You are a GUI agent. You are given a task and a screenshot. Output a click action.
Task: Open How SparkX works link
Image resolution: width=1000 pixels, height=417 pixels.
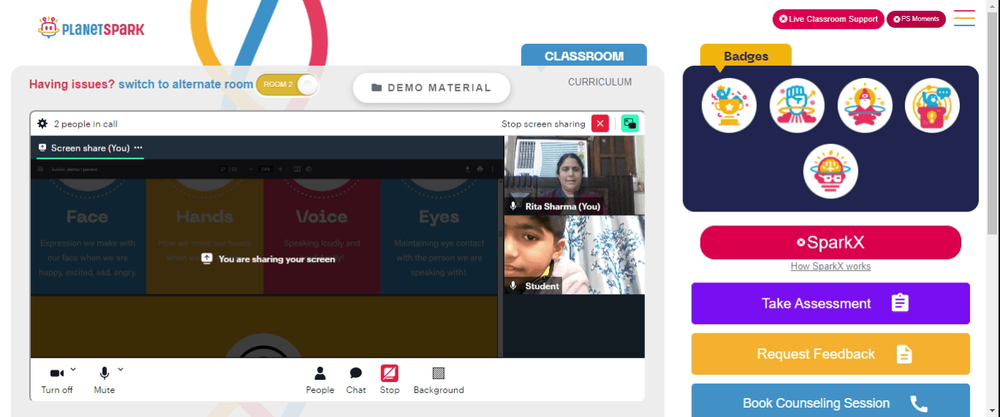[830, 267]
